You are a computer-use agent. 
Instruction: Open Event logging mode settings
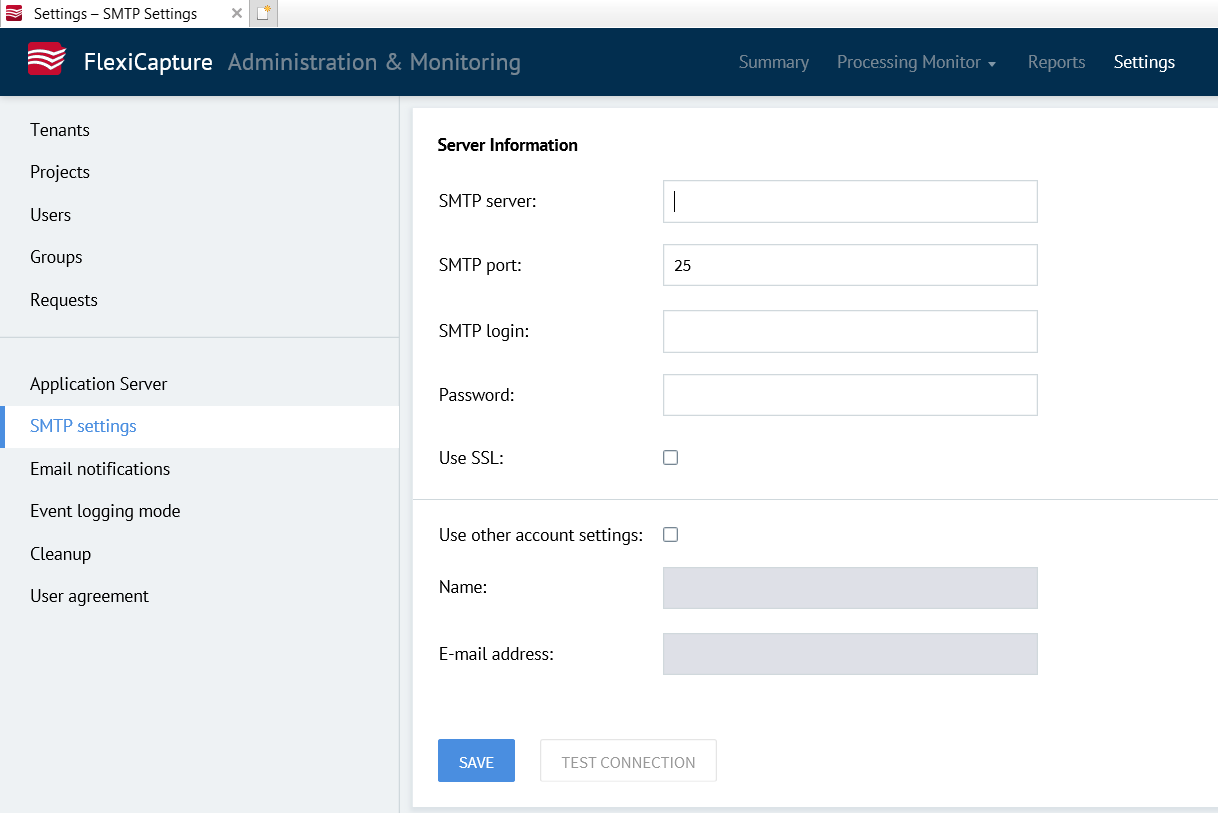point(105,511)
